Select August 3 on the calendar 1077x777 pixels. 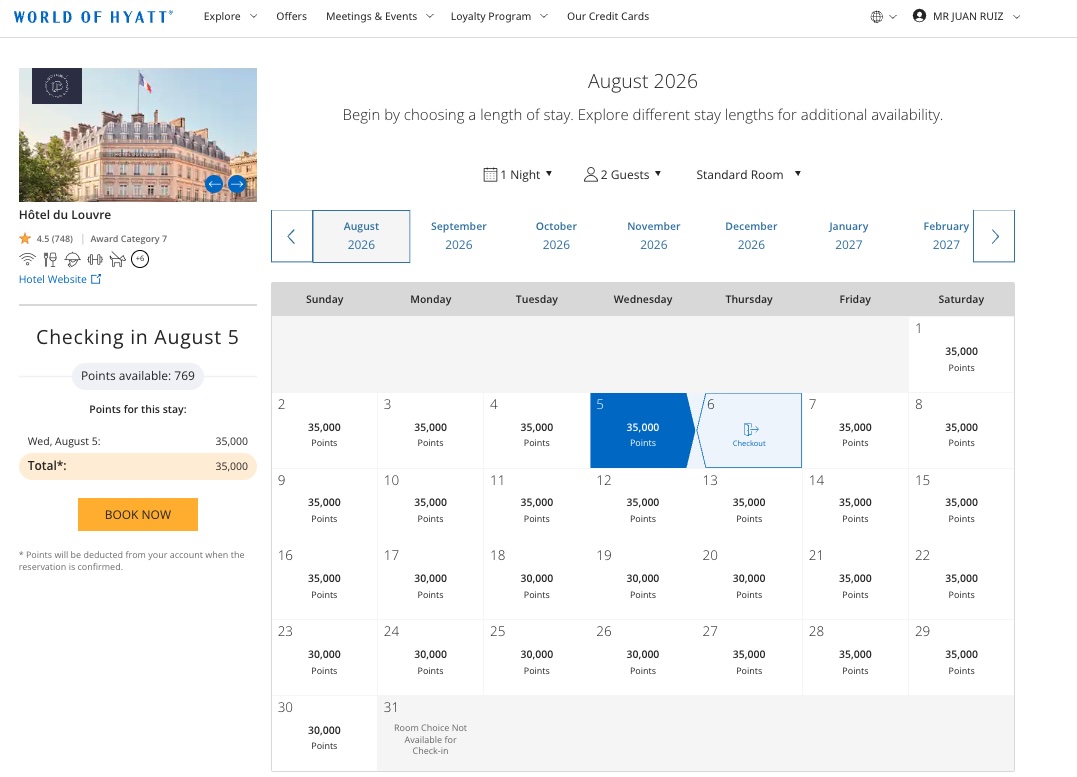tap(431, 431)
